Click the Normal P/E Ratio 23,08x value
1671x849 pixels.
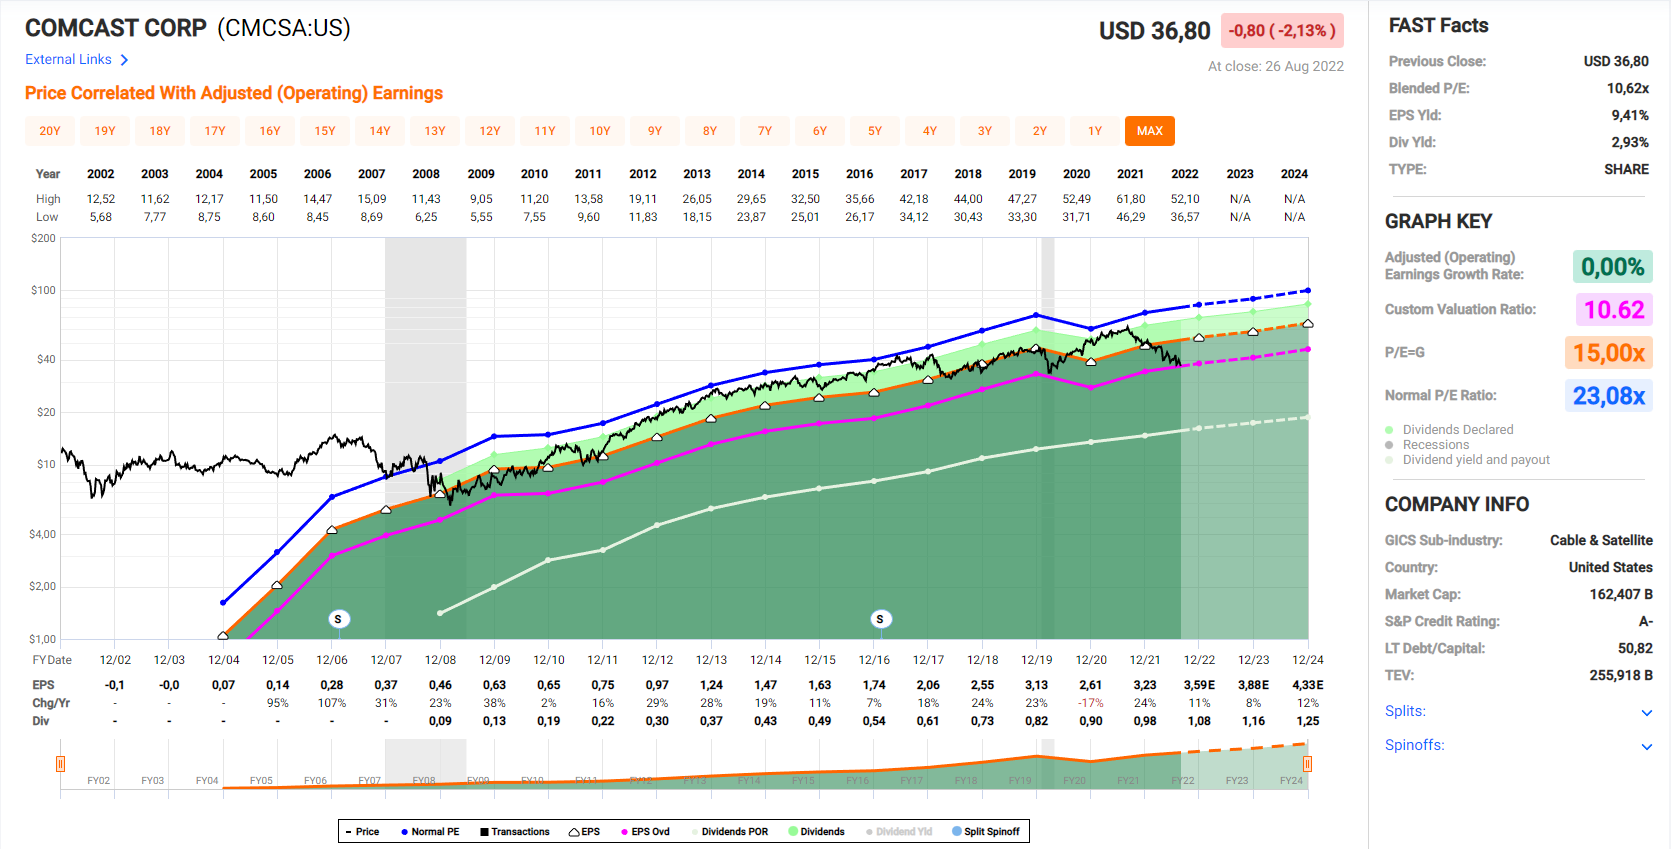point(1608,396)
